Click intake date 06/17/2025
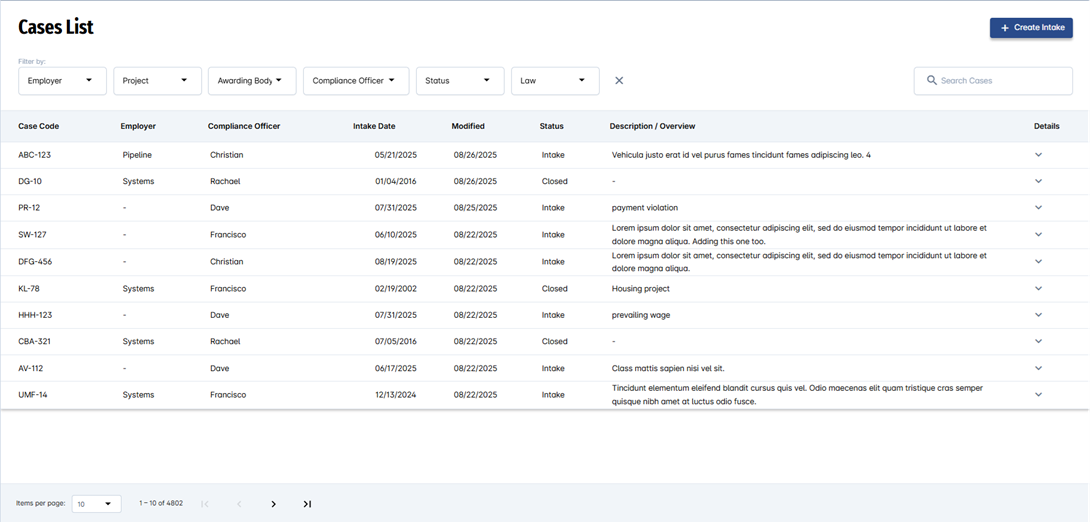 pyautogui.click(x=396, y=368)
